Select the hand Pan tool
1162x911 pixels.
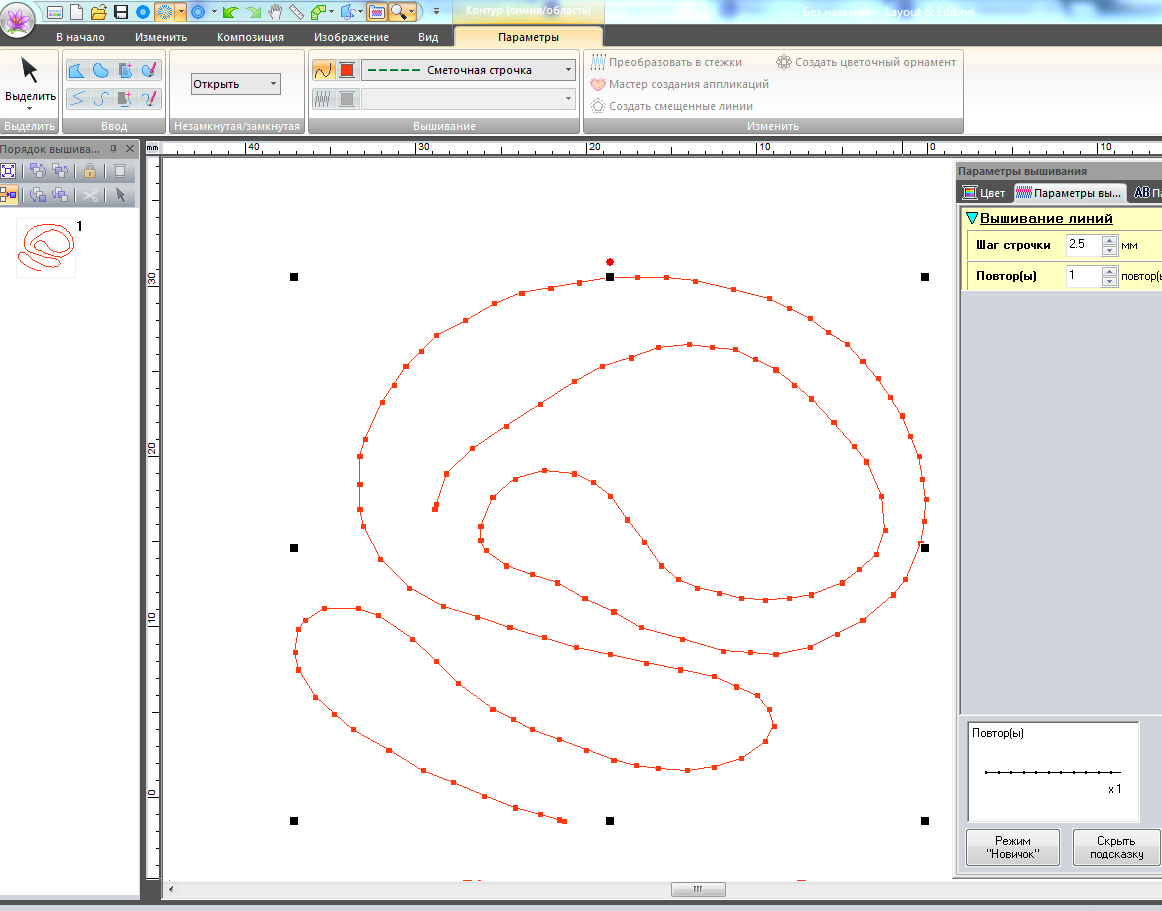point(275,12)
